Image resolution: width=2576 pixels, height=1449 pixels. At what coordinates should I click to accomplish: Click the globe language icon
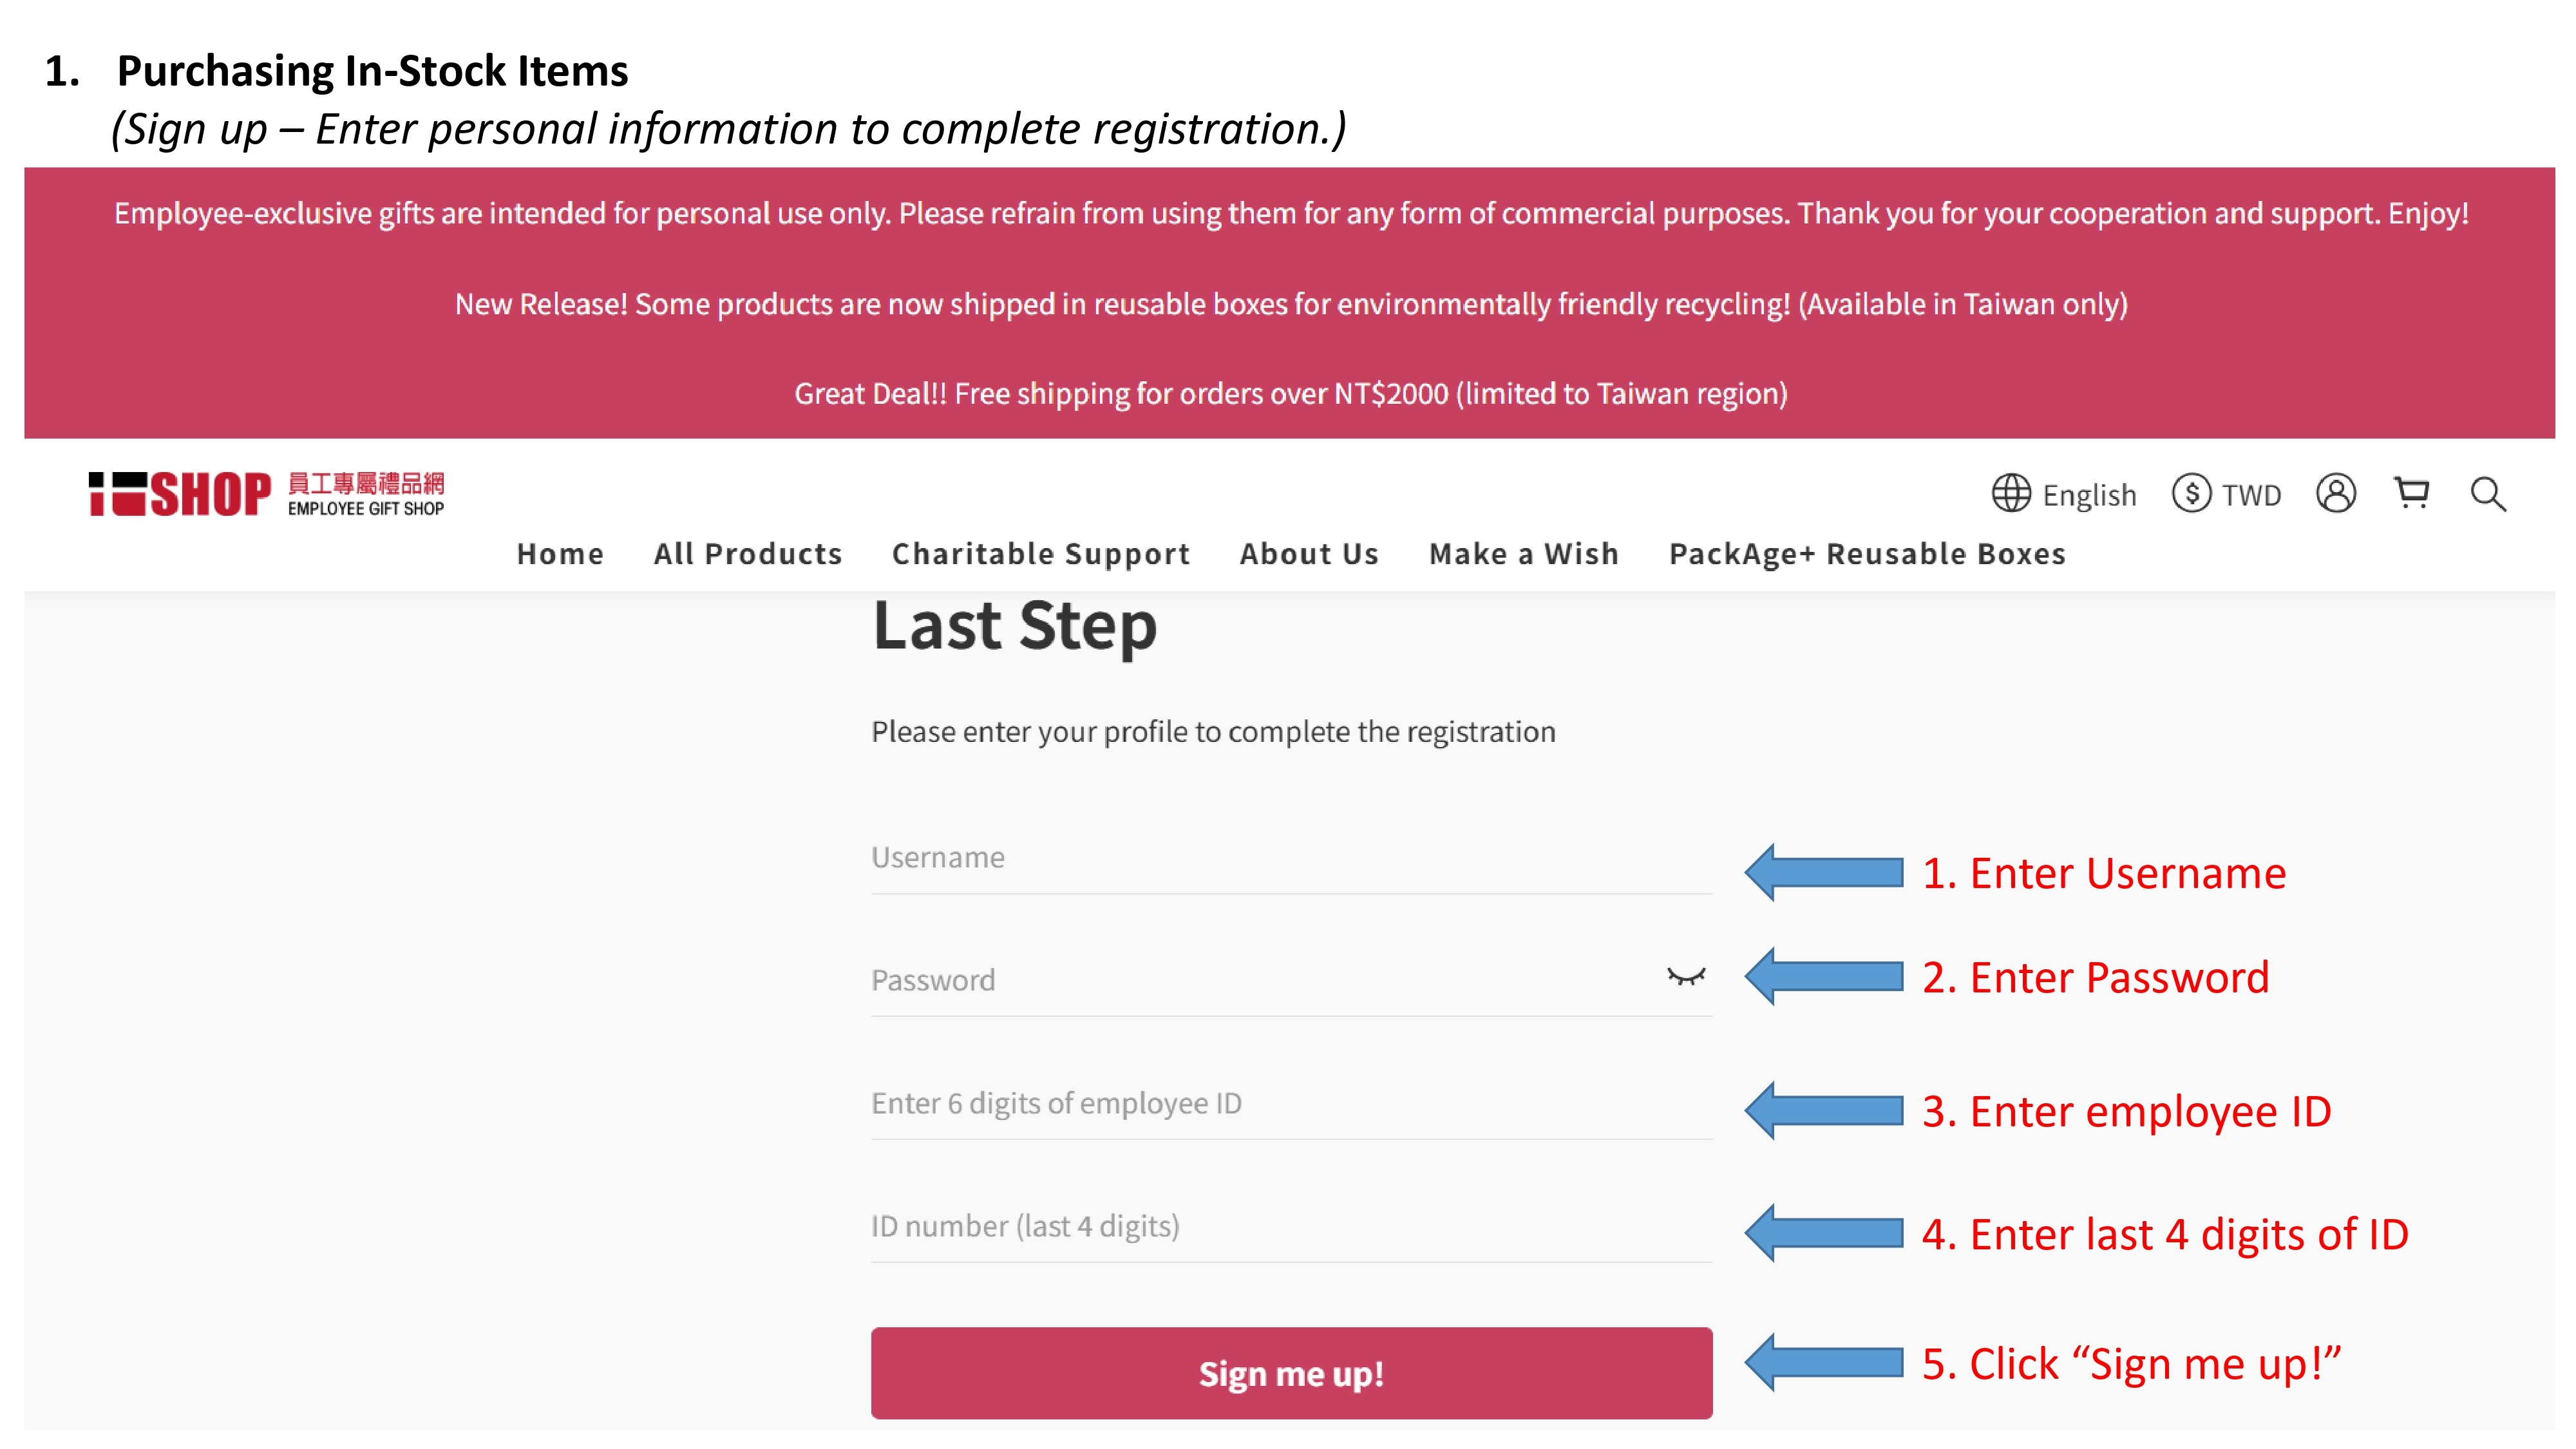(2010, 493)
